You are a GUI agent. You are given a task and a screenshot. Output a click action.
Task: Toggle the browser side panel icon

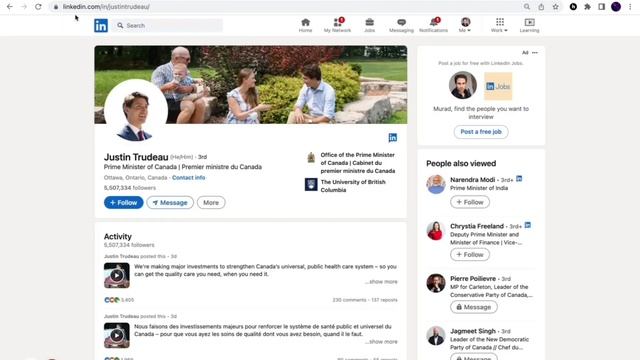(x=602, y=7)
